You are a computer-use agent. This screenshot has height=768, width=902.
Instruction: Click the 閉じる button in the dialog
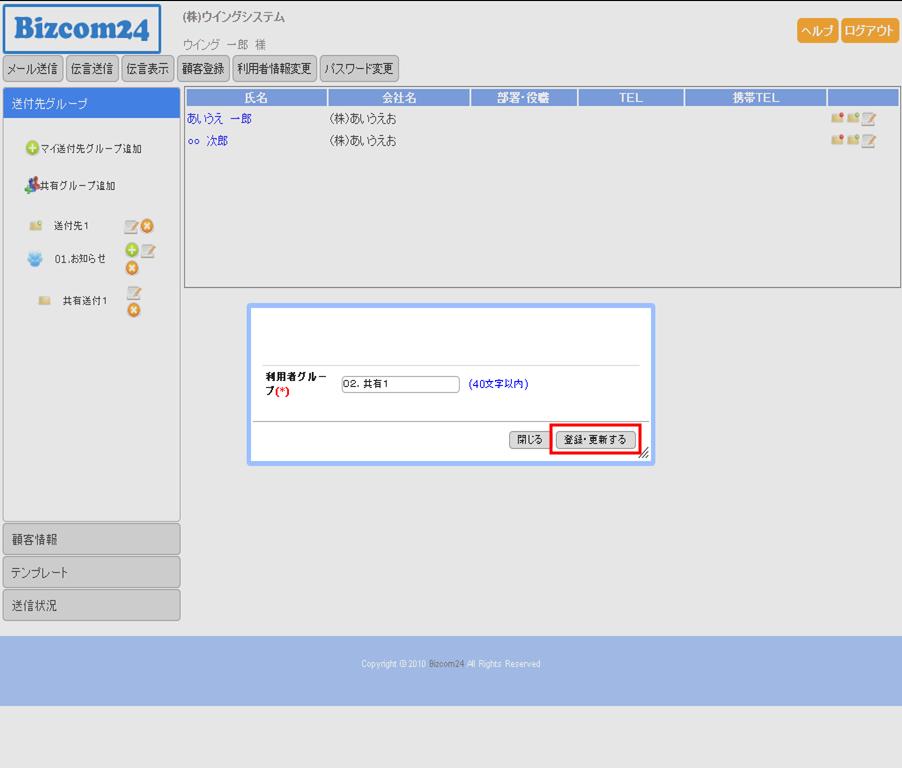tap(530, 440)
